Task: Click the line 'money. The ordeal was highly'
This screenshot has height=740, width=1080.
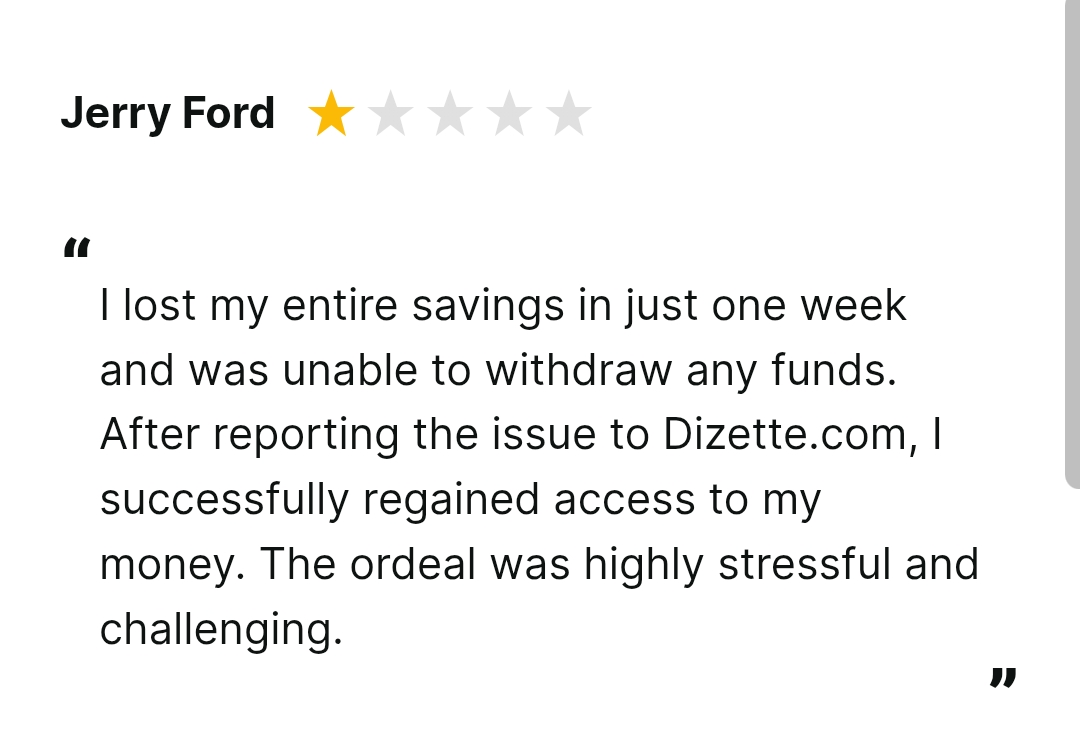Action: pyautogui.click(x=539, y=564)
